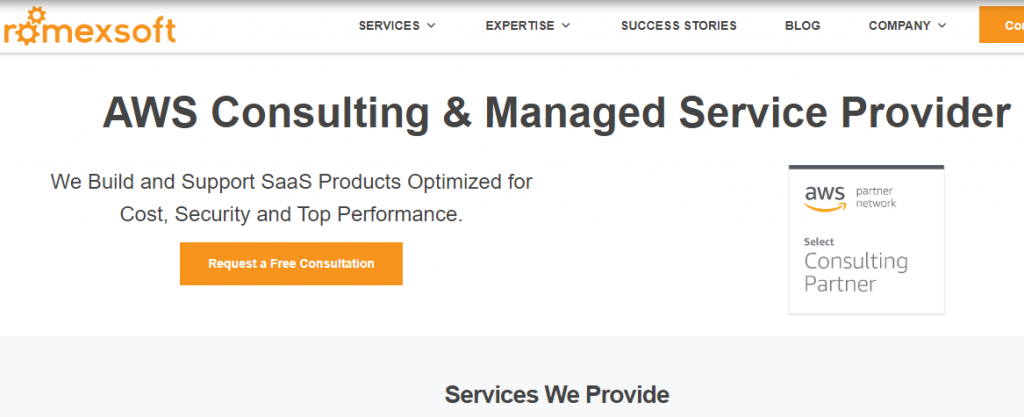Click the AWS Partner Network badge

(x=866, y=239)
